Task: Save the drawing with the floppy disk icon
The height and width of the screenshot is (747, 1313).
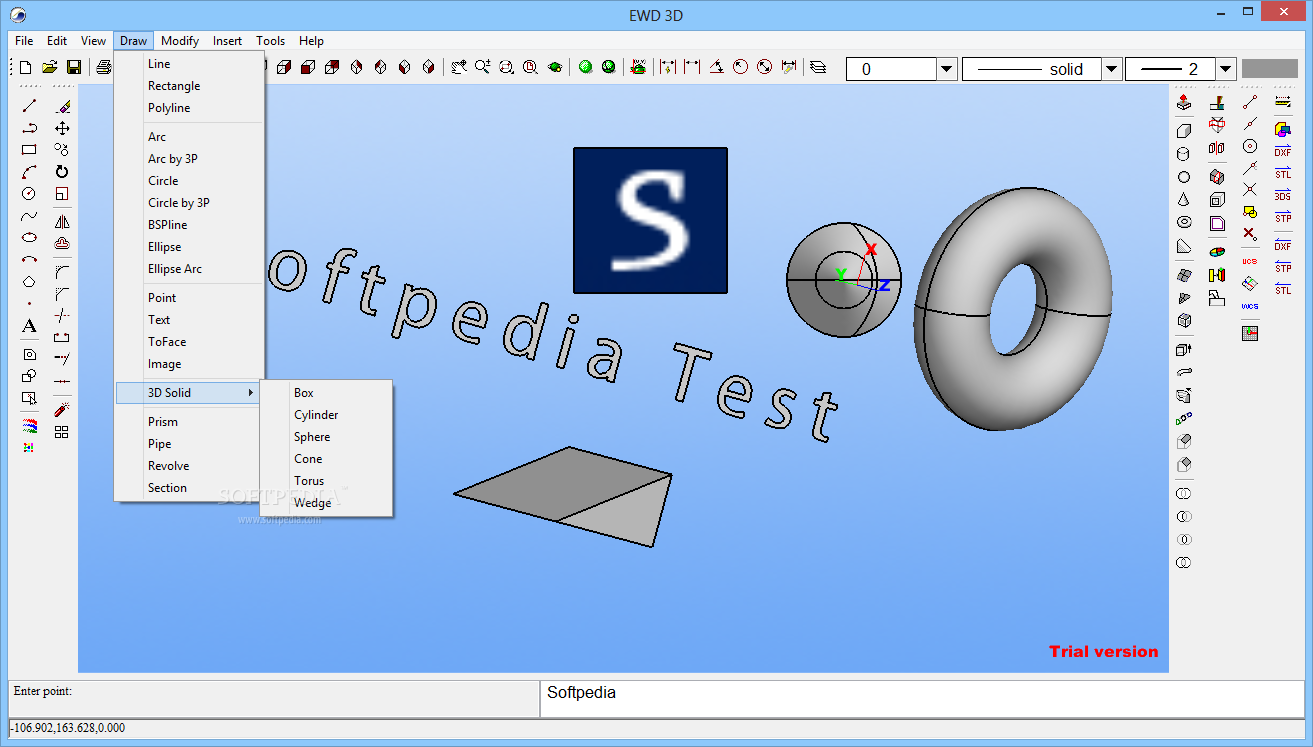Action: 74,67
